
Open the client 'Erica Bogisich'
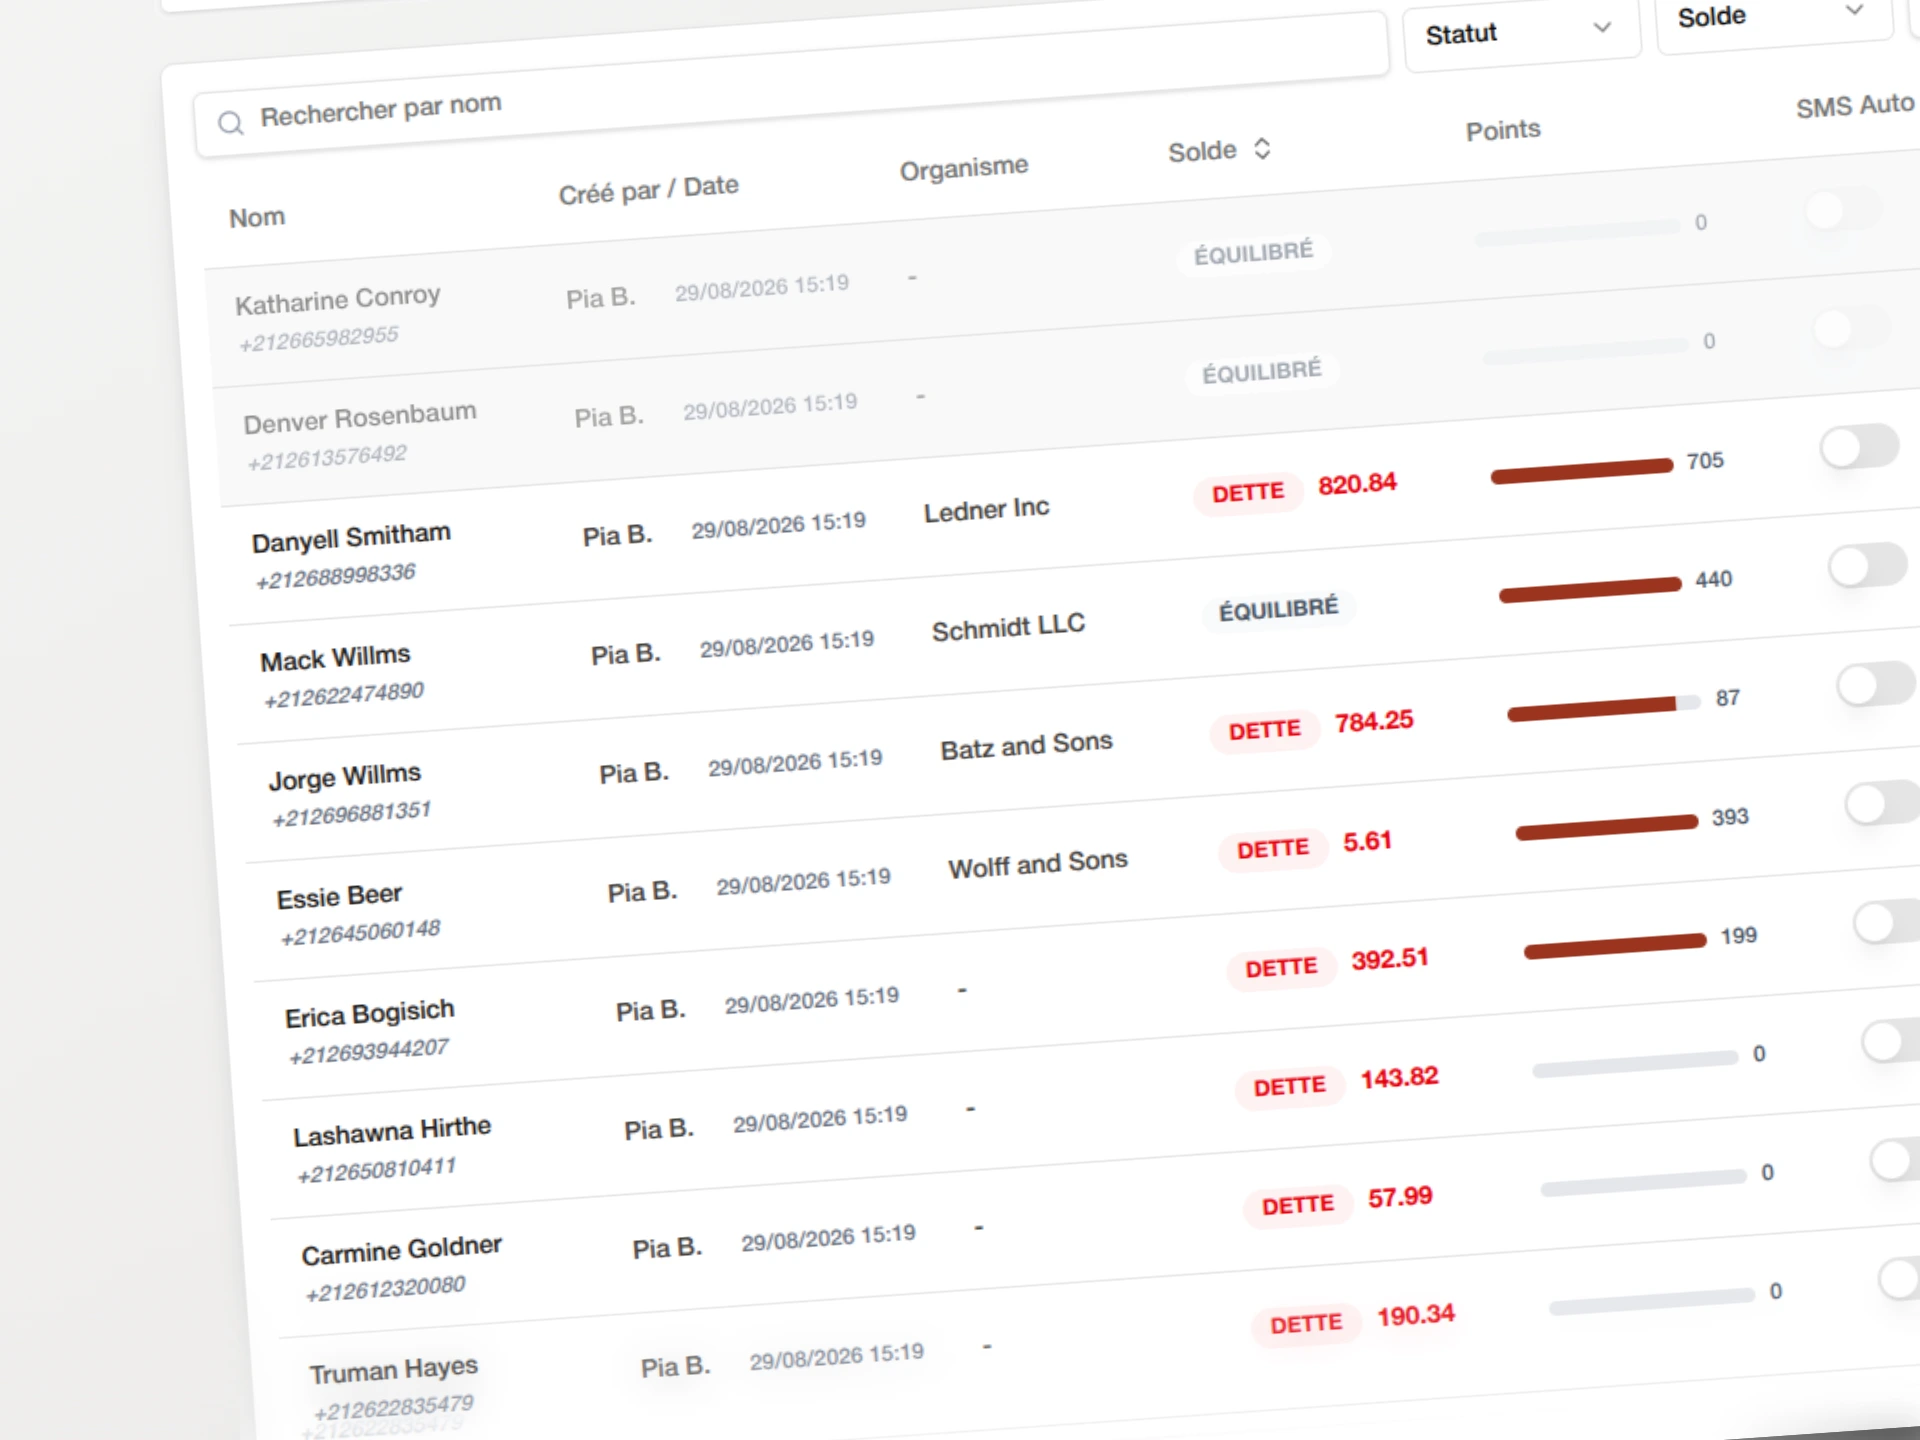coord(370,1014)
